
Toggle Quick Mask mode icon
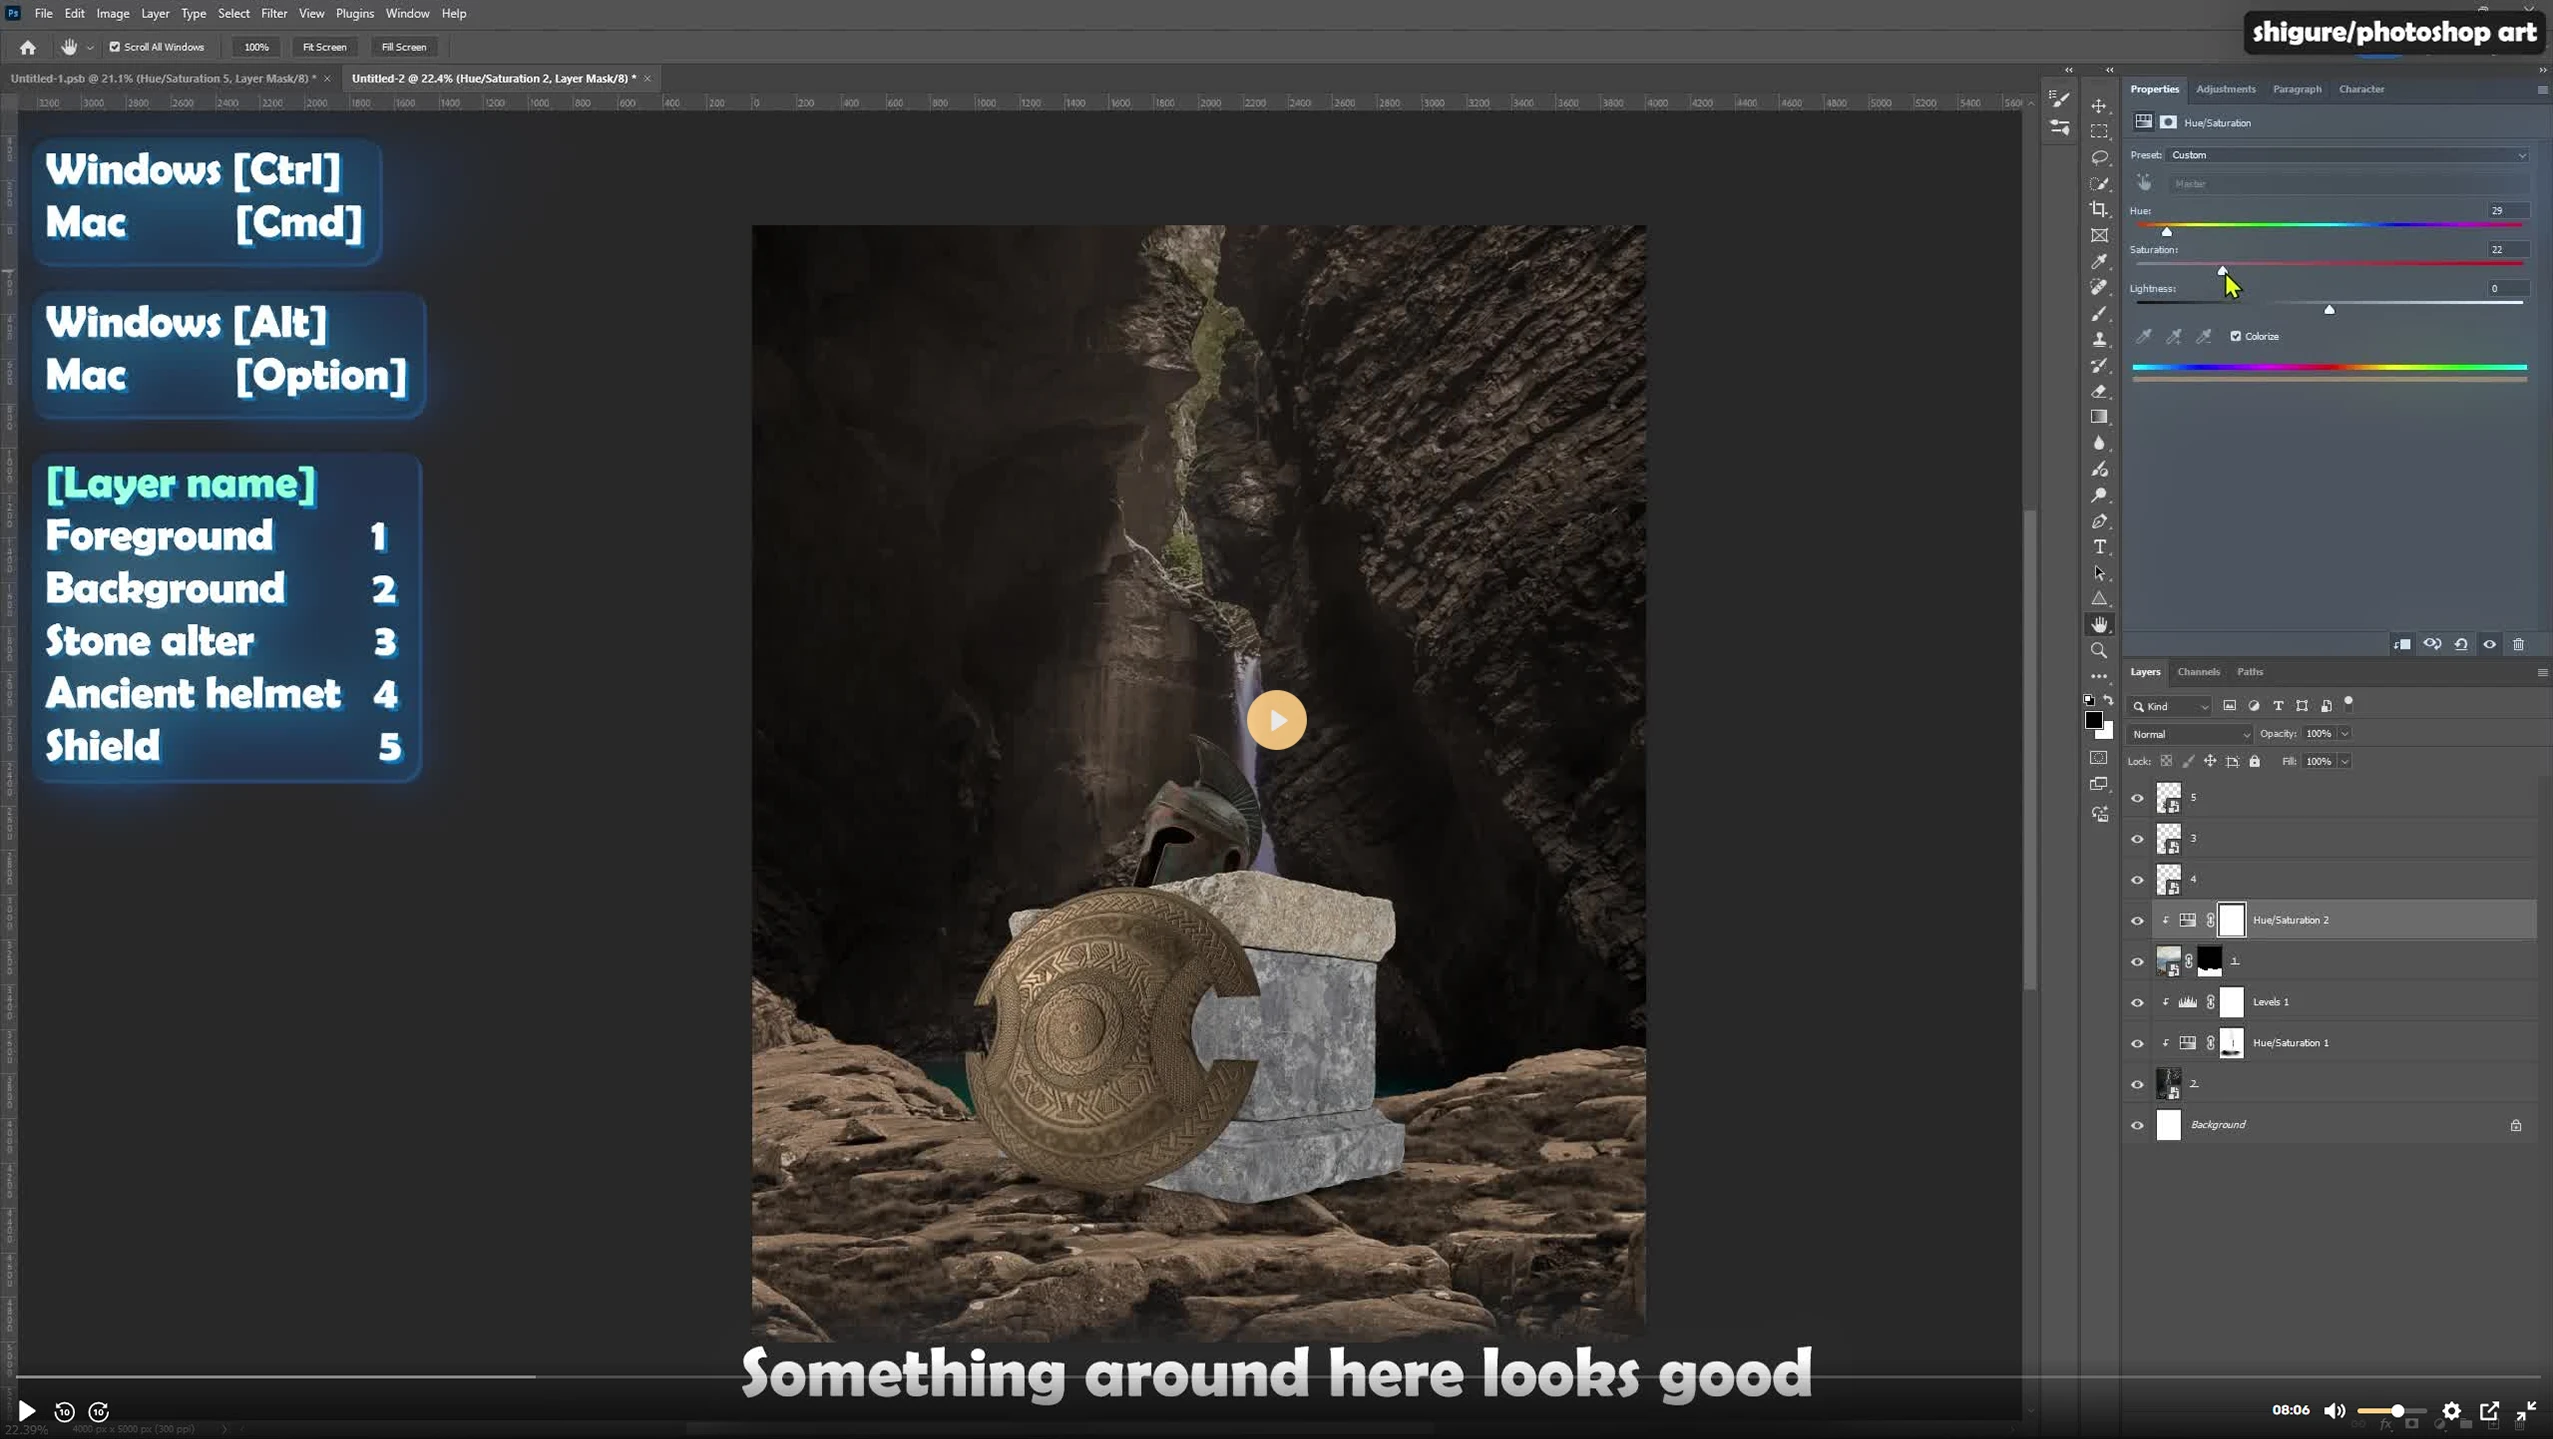2099,759
